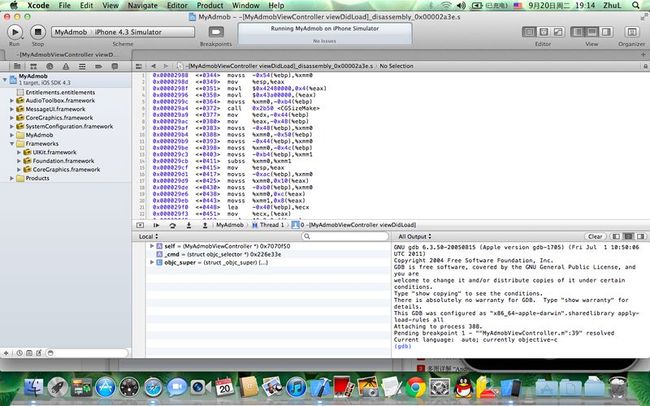Expand MessageUI.framework
Viewport: 650px width, 406px height.
pos(12,109)
